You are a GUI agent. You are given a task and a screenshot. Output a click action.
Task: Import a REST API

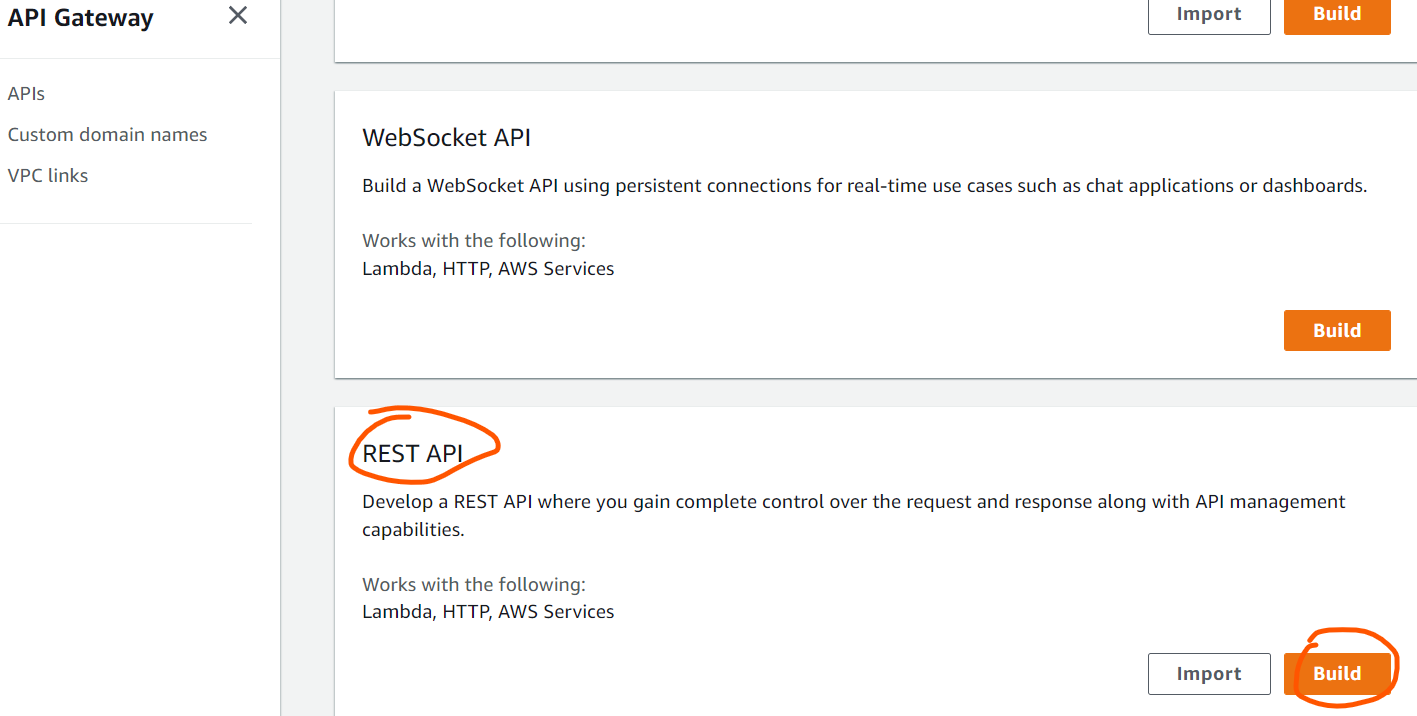point(1209,674)
